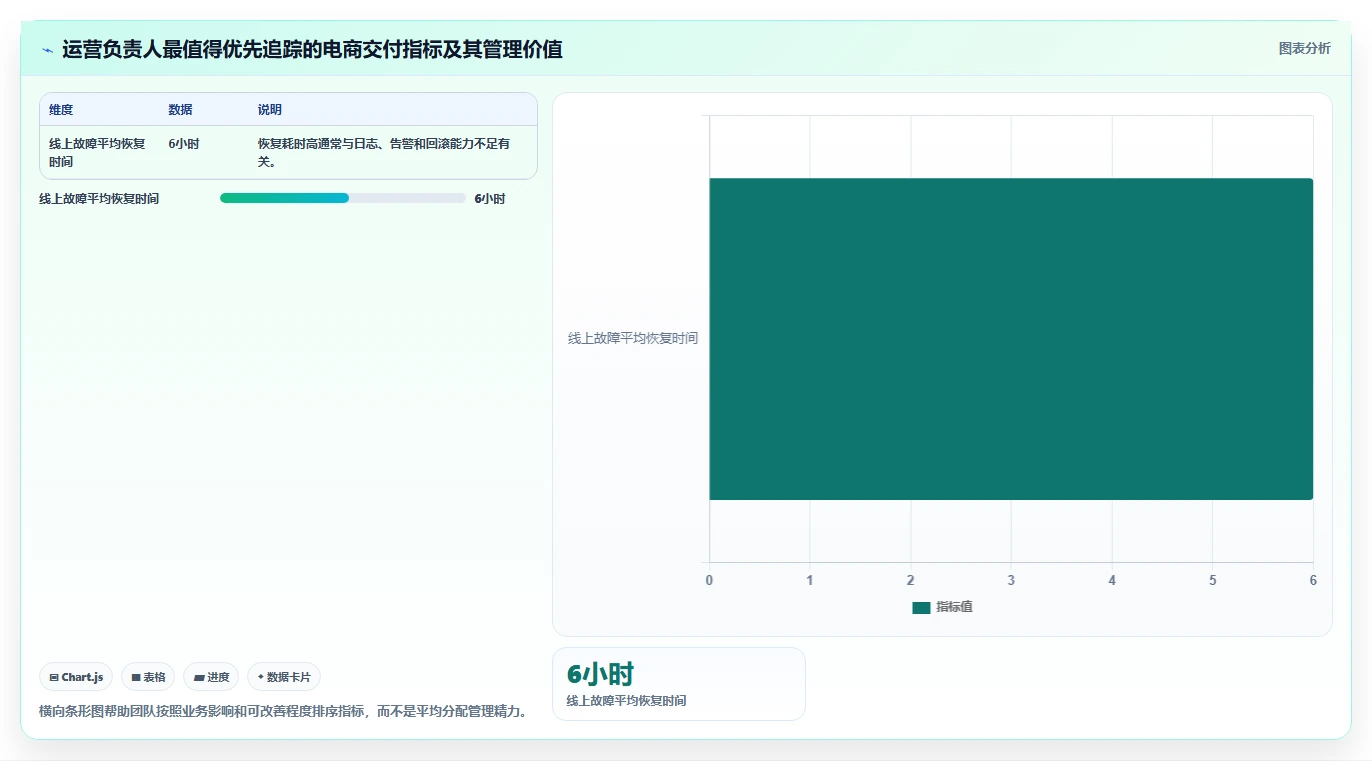Click the 6小时 value beside progress bar
The height and width of the screenshot is (761, 1372).
pos(490,199)
